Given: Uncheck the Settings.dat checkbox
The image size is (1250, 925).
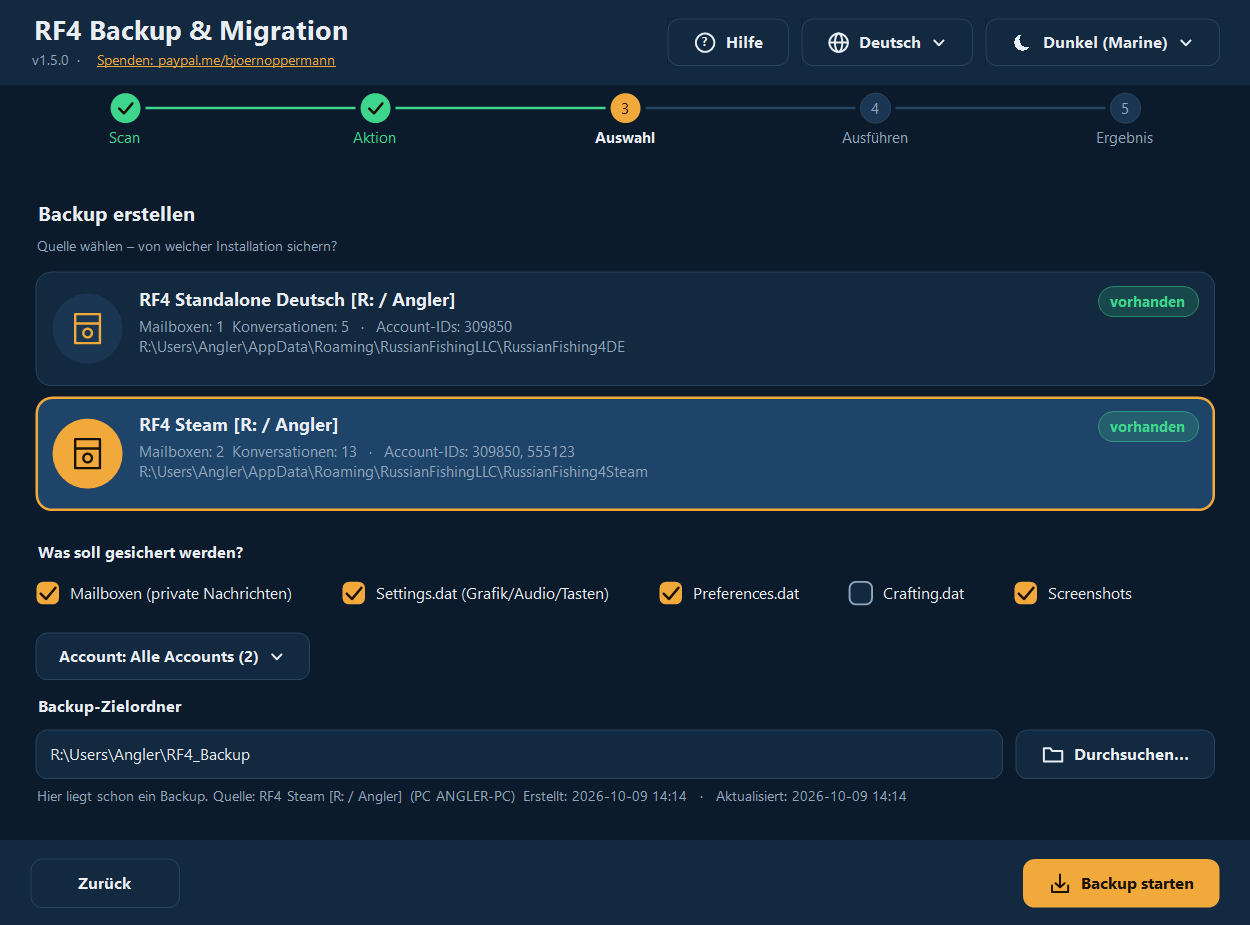Looking at the screenshot, I should (x=354, y=594).
